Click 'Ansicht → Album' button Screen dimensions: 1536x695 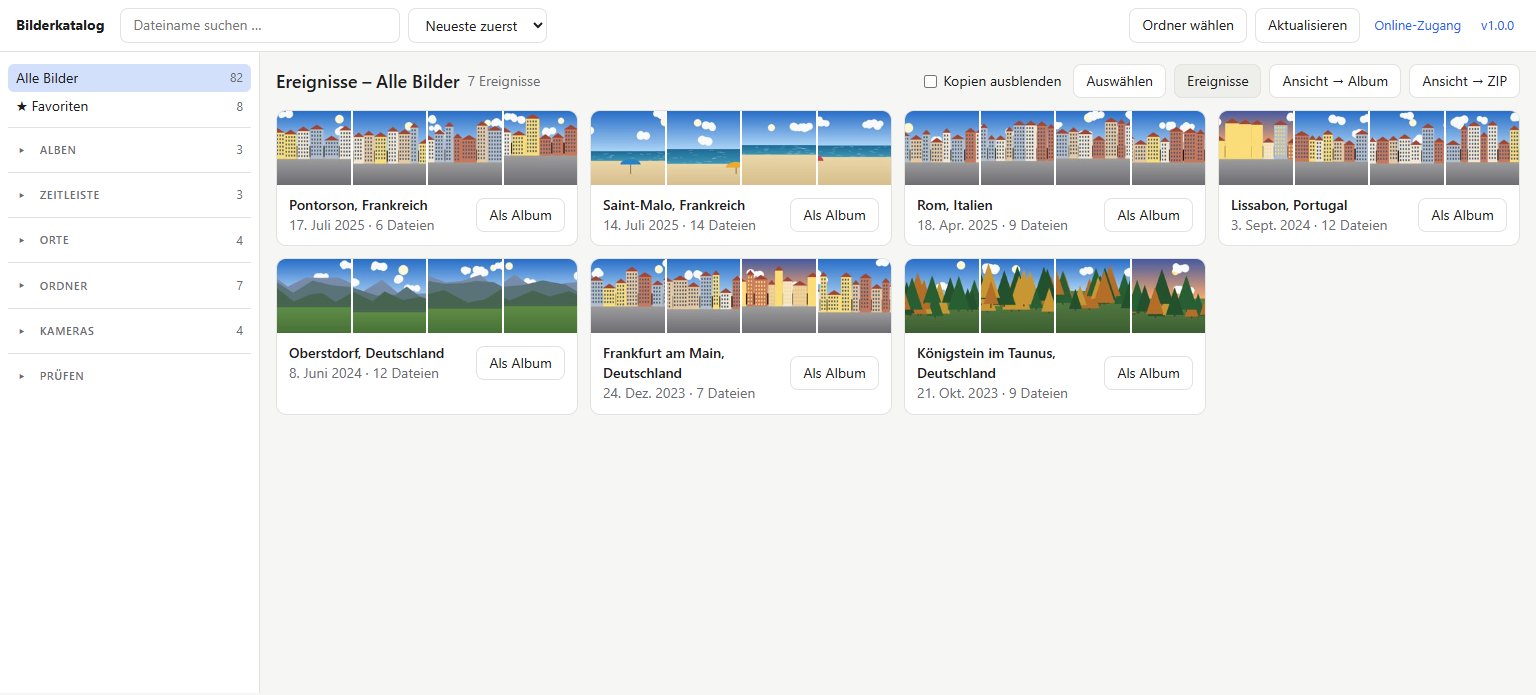pos(1335,81)
